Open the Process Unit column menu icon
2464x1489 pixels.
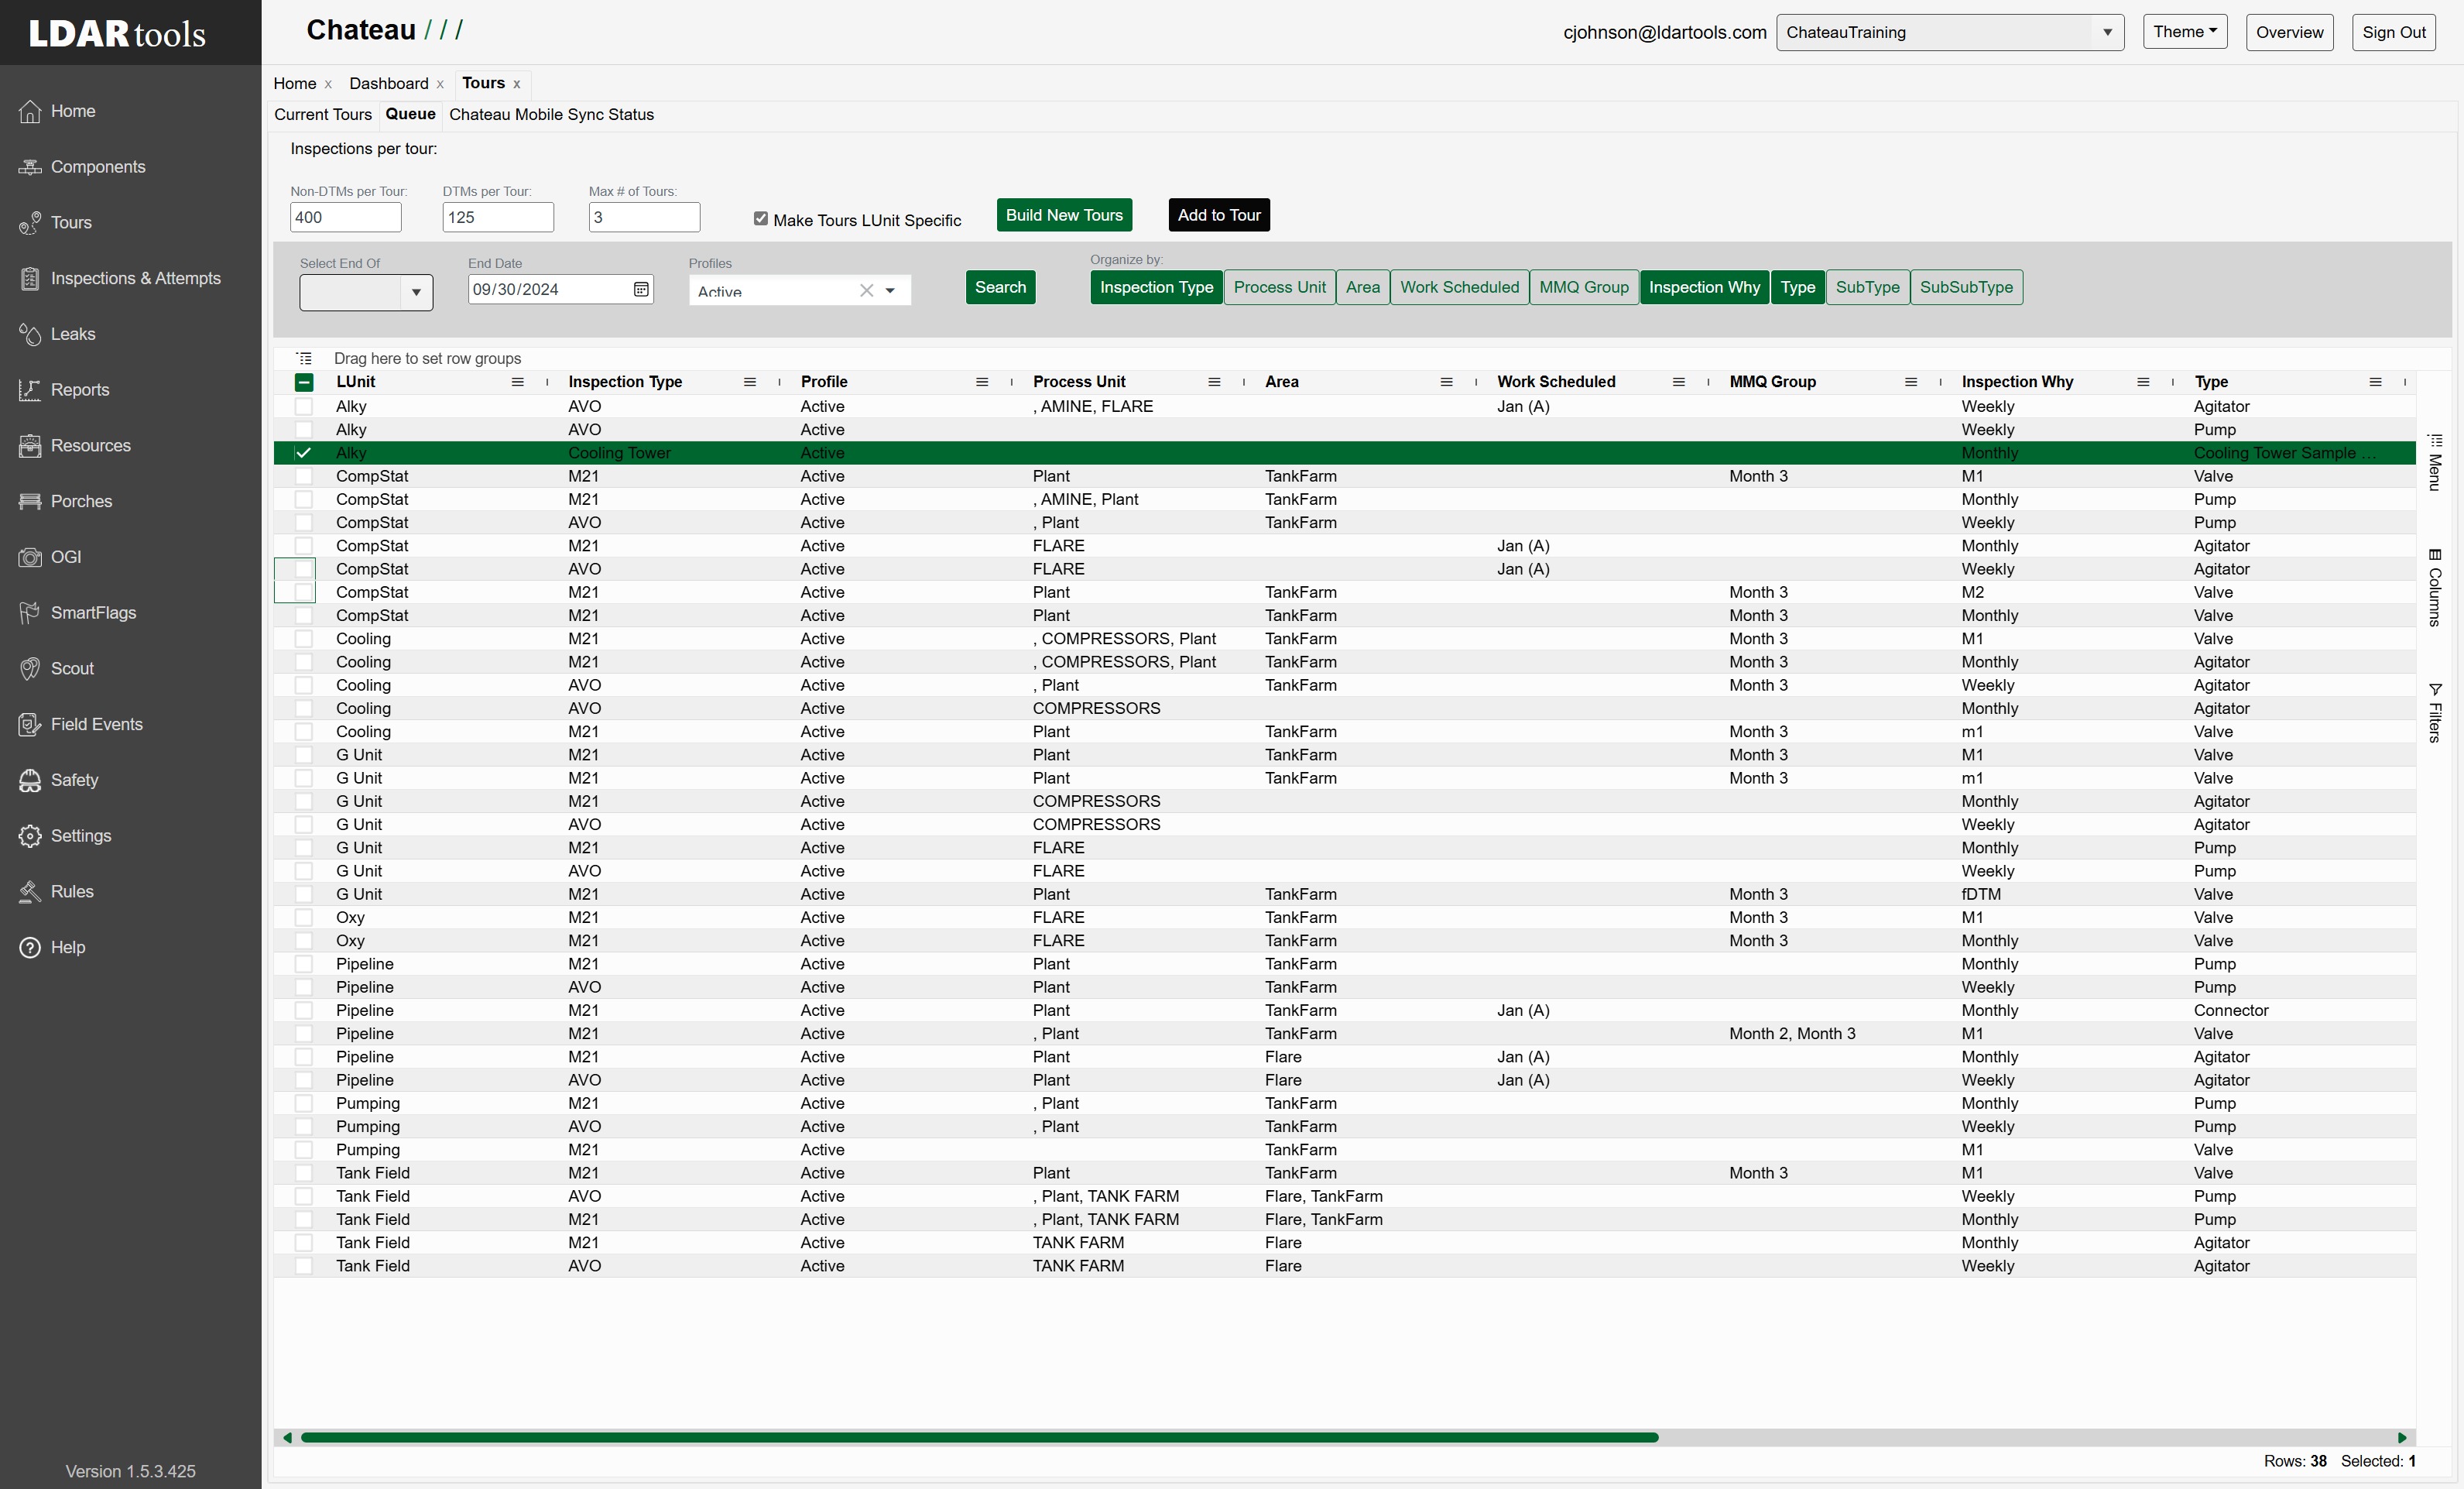pos(1214,382)
